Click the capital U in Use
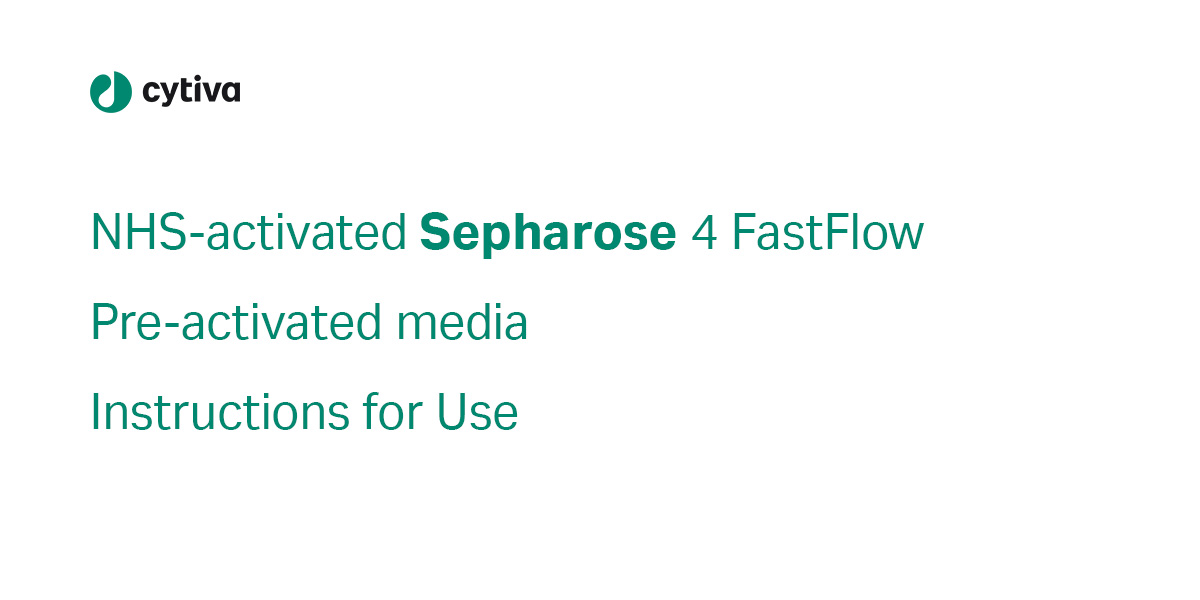This screenshot has height=600, width=1200. click(452, 414)
